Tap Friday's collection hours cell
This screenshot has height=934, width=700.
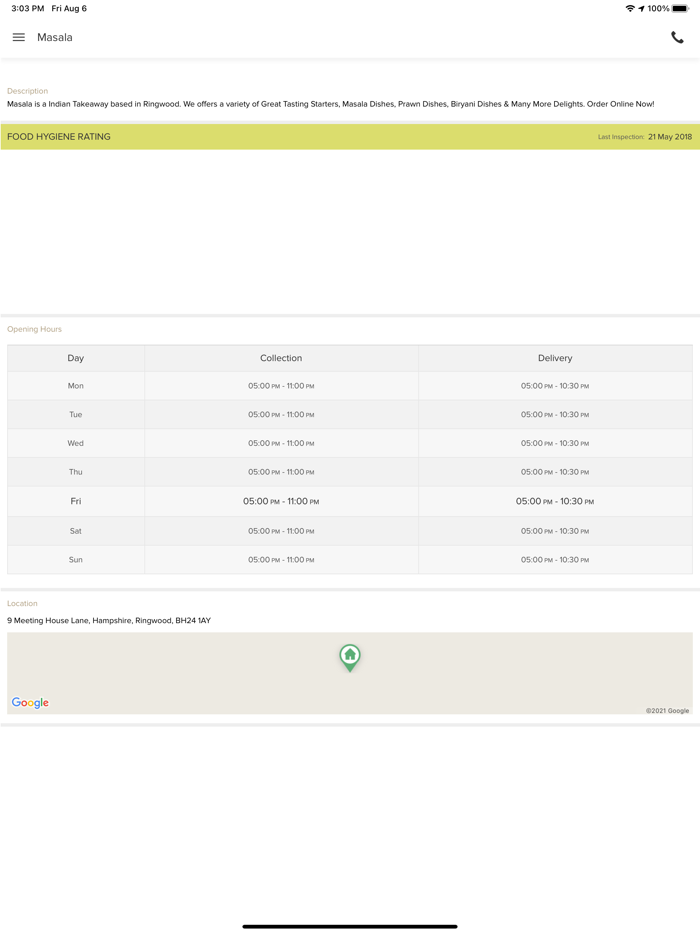pos(281,502)
